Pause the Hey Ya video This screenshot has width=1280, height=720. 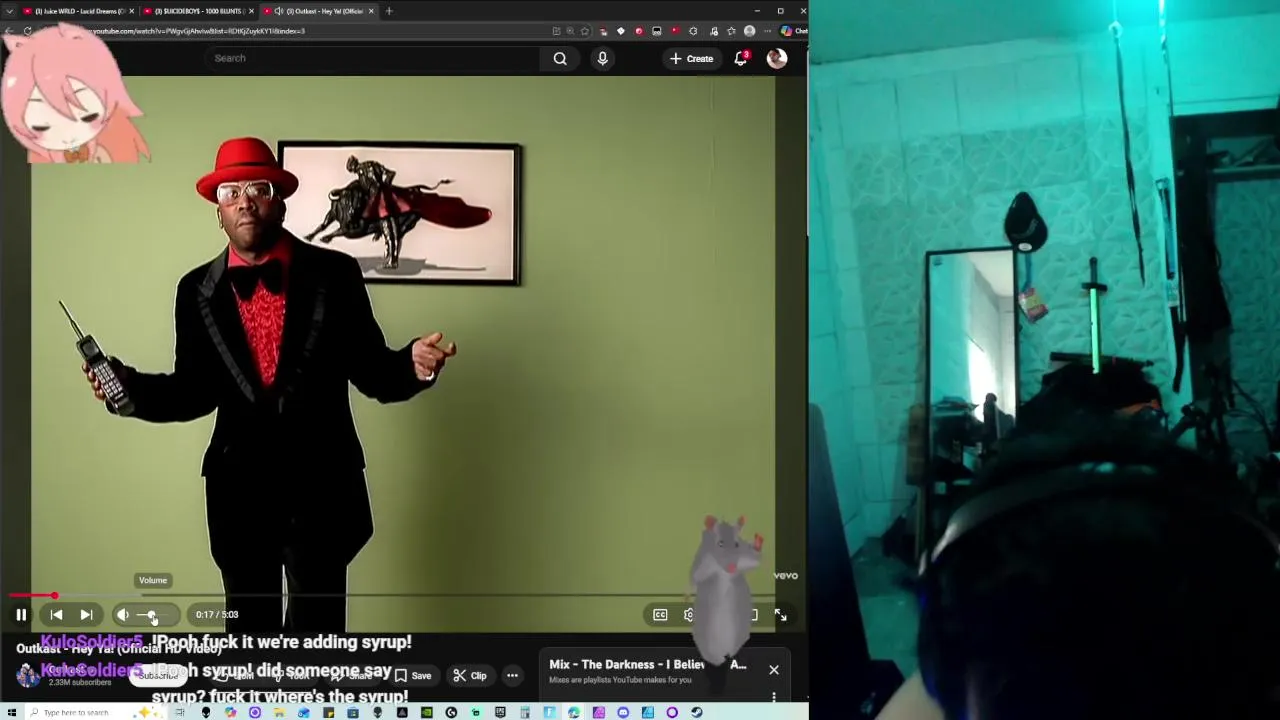21,615
